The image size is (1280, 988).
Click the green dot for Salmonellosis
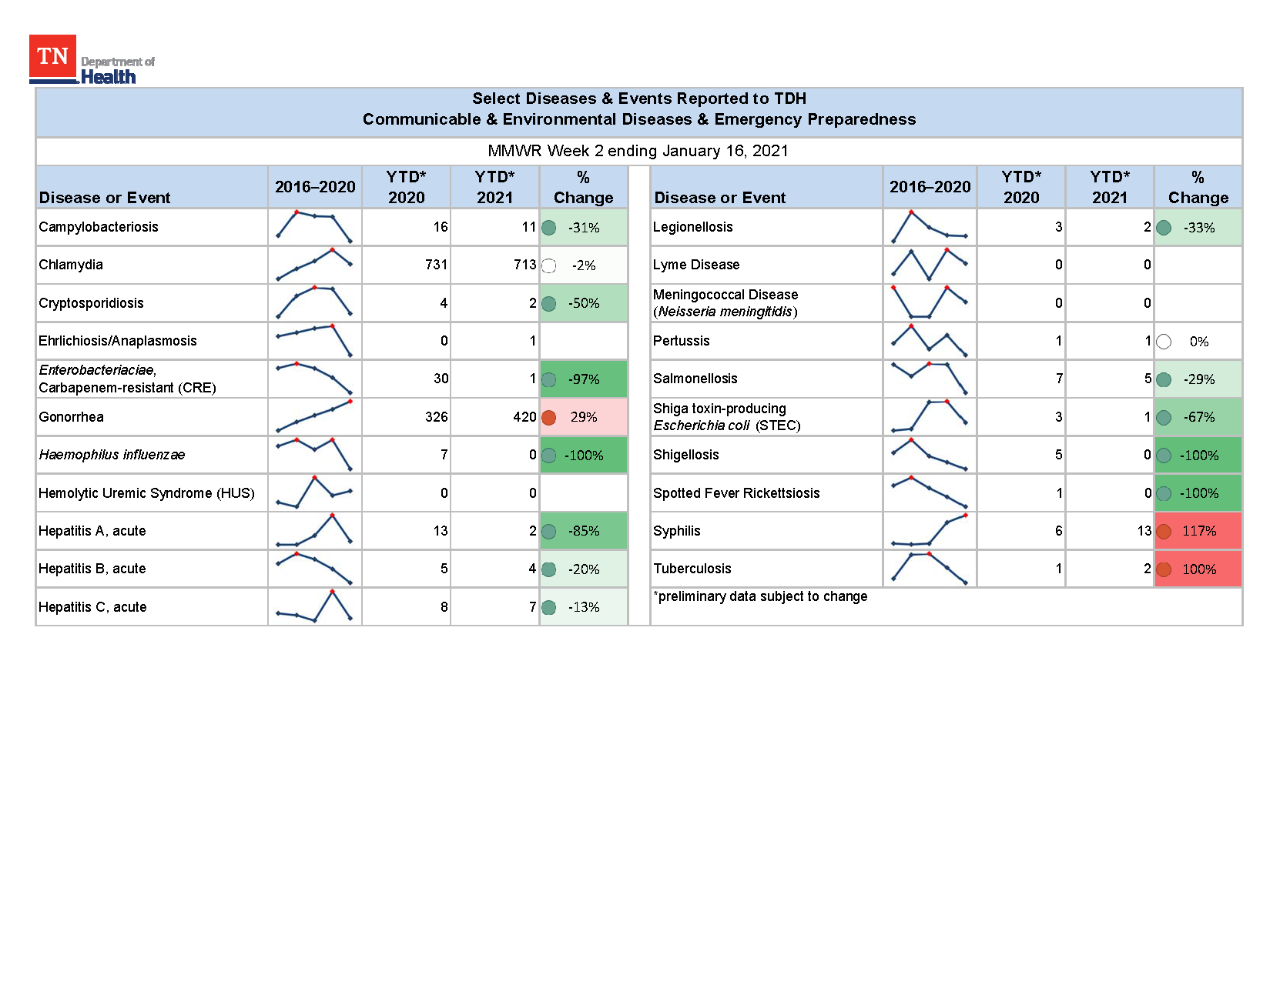(x=1164, y=380)
